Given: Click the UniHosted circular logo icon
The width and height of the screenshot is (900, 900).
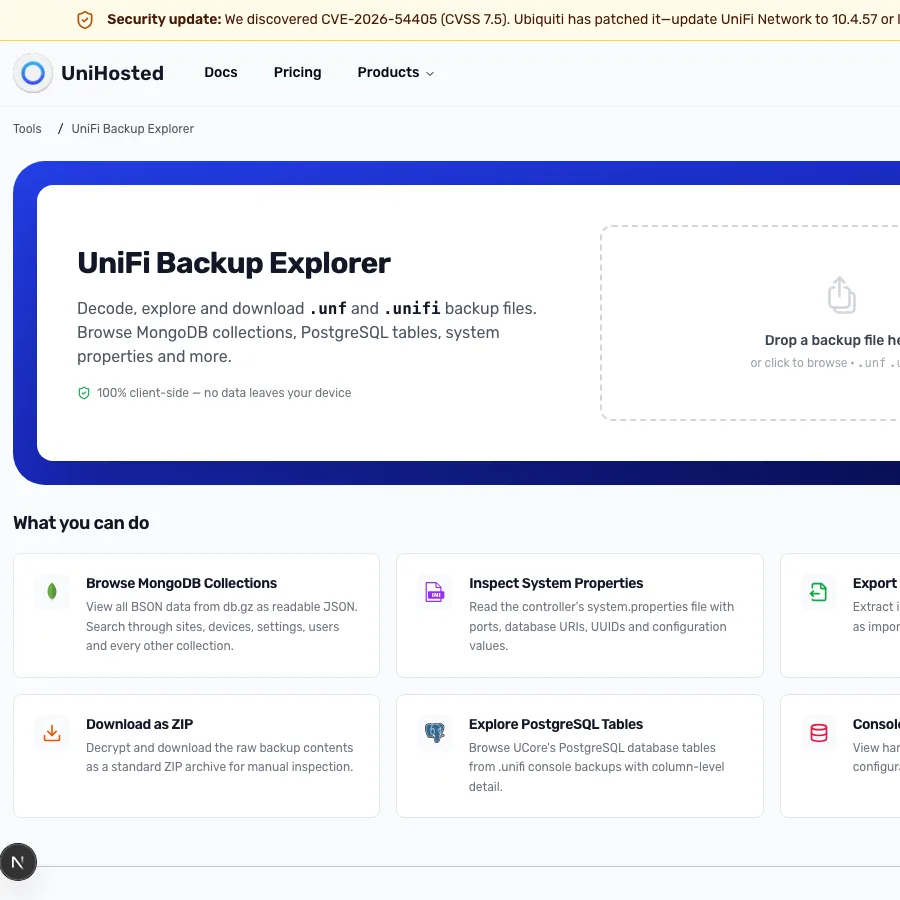Looking at the screenshot, I should tap(33, 73).
